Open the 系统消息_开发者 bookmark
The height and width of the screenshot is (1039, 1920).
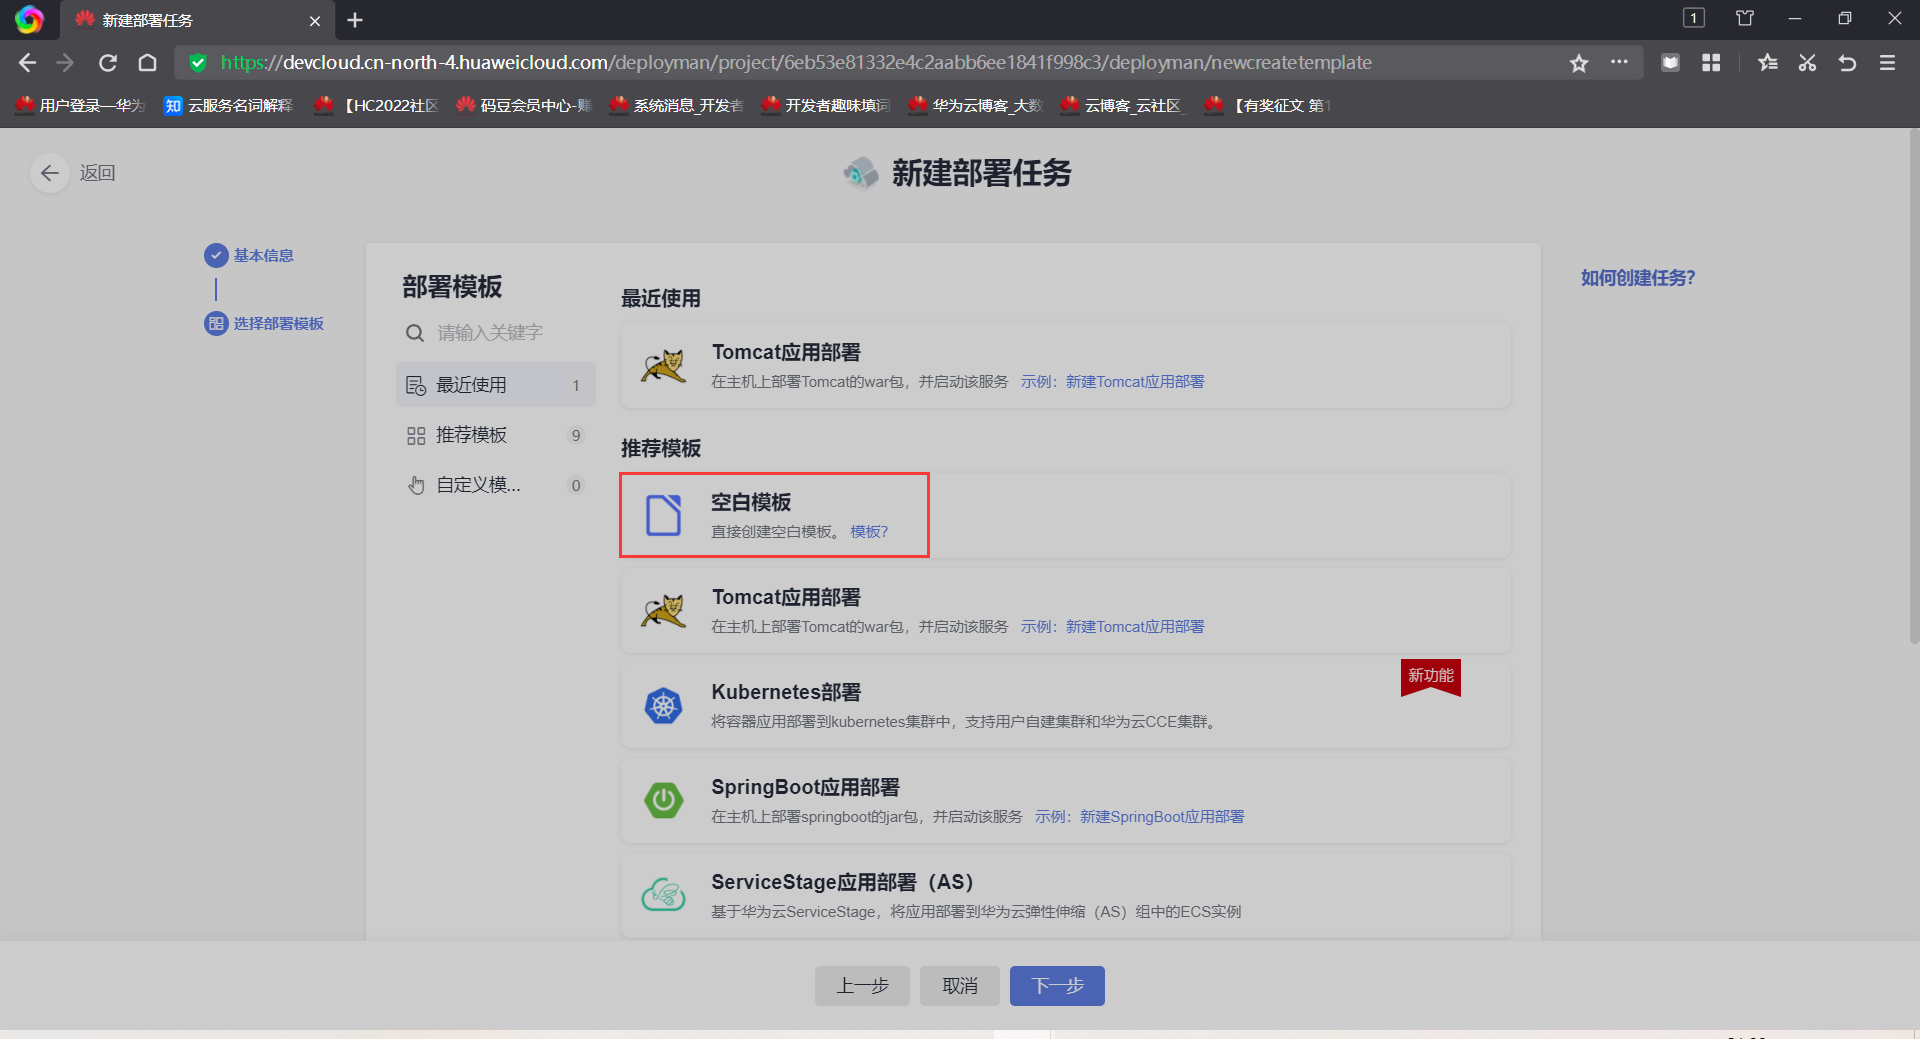pos(677,105)
